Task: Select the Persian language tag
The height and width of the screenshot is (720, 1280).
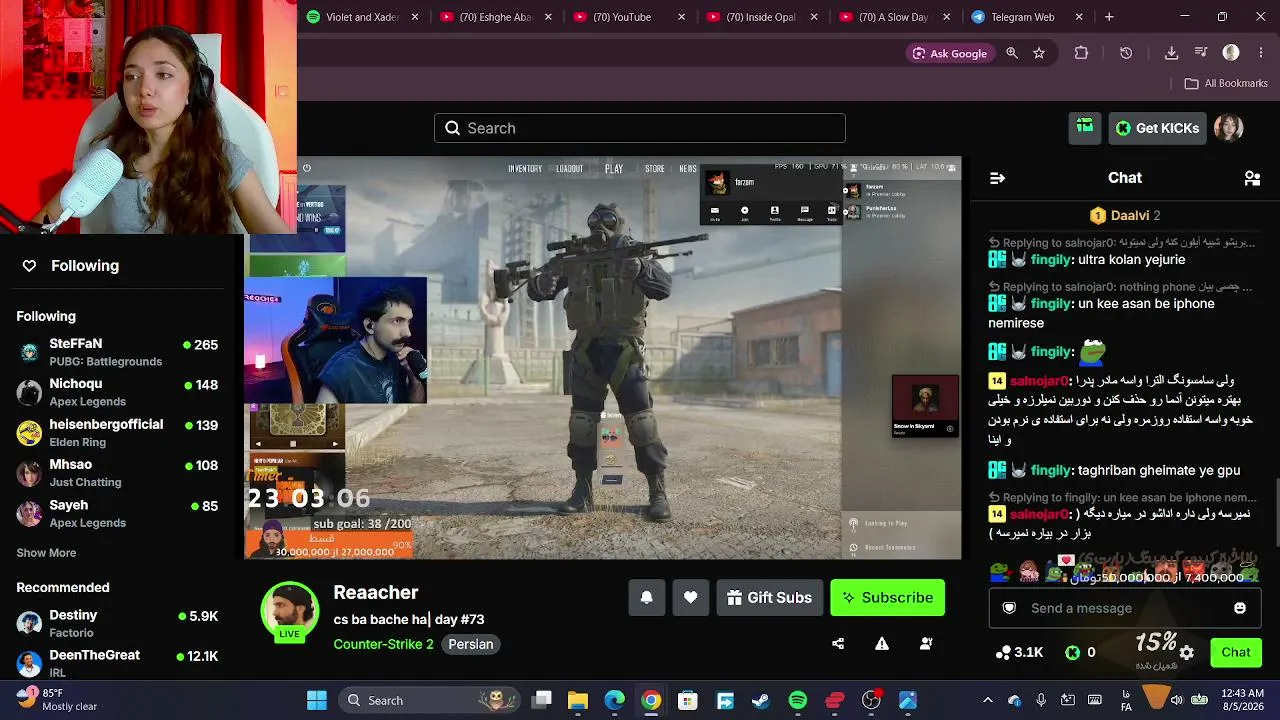Action: (471, 644)
